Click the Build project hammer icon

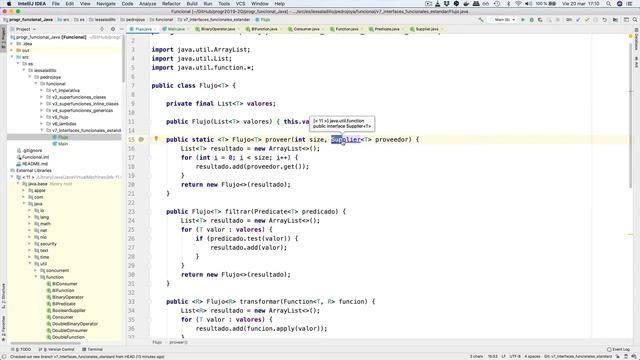pos(481,20)
